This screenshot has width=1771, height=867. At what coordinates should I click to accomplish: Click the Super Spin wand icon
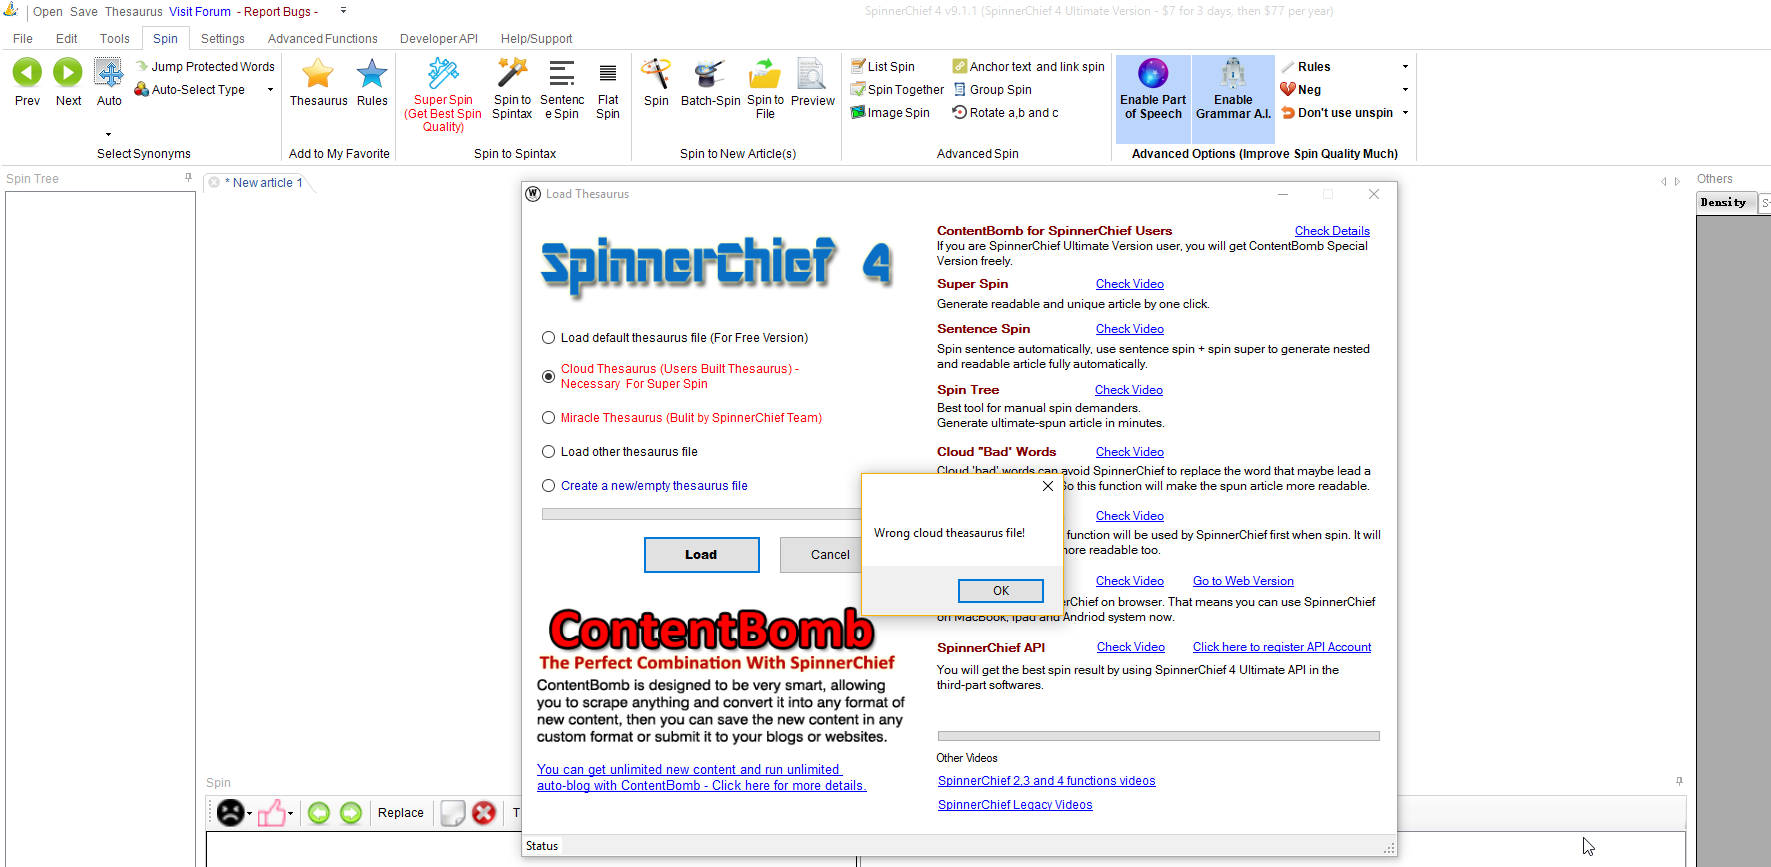click(443, 73)
